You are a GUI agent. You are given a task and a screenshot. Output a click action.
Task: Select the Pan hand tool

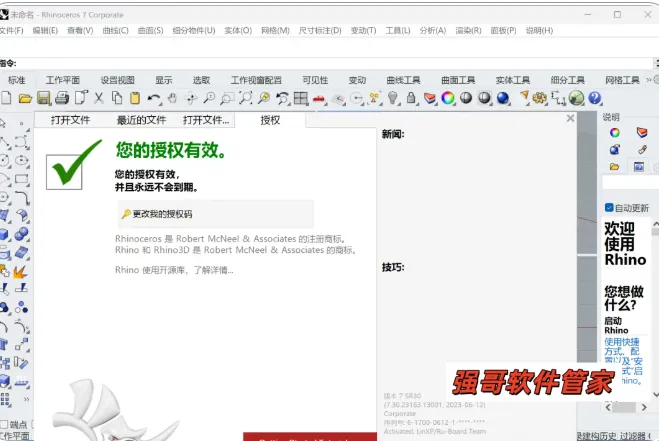point(172,98)
